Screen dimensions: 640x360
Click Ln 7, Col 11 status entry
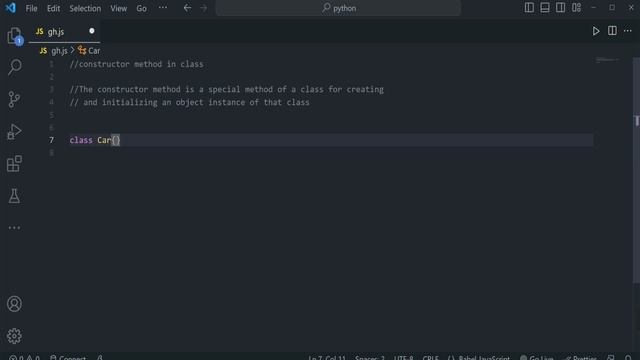(x=327, y=357)
